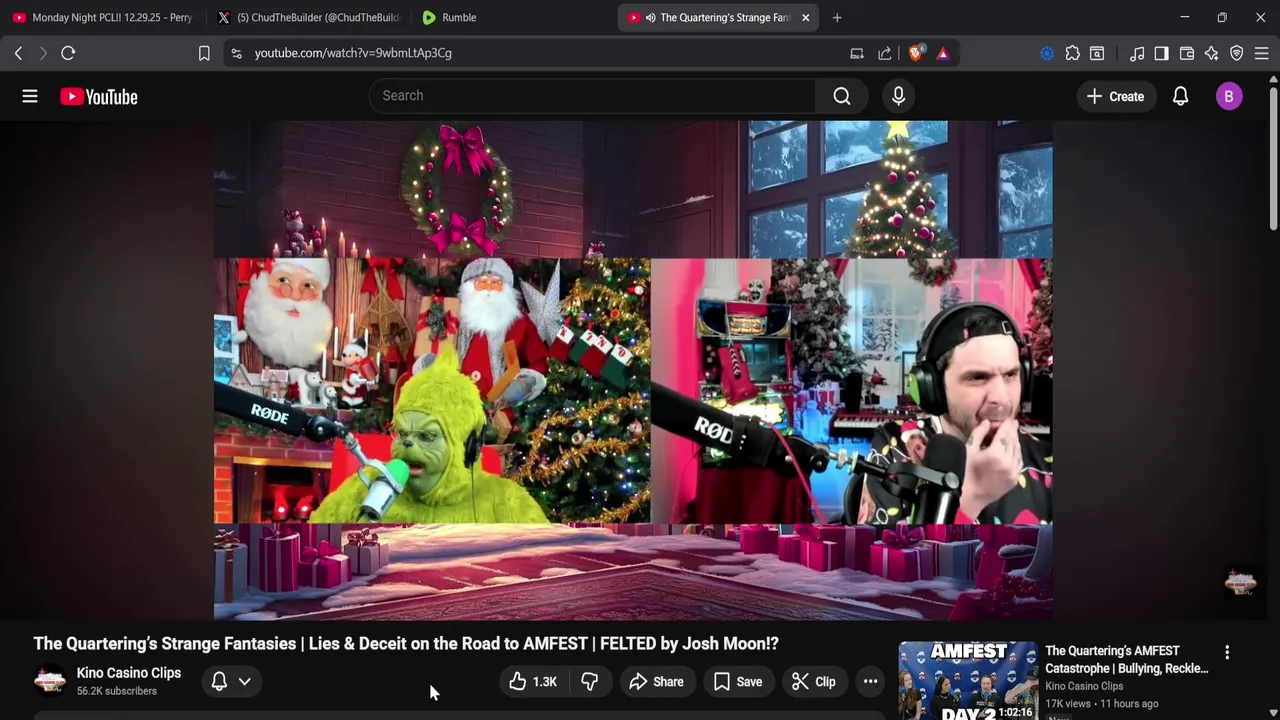Click the Create button

click(x=1115, y=96)
